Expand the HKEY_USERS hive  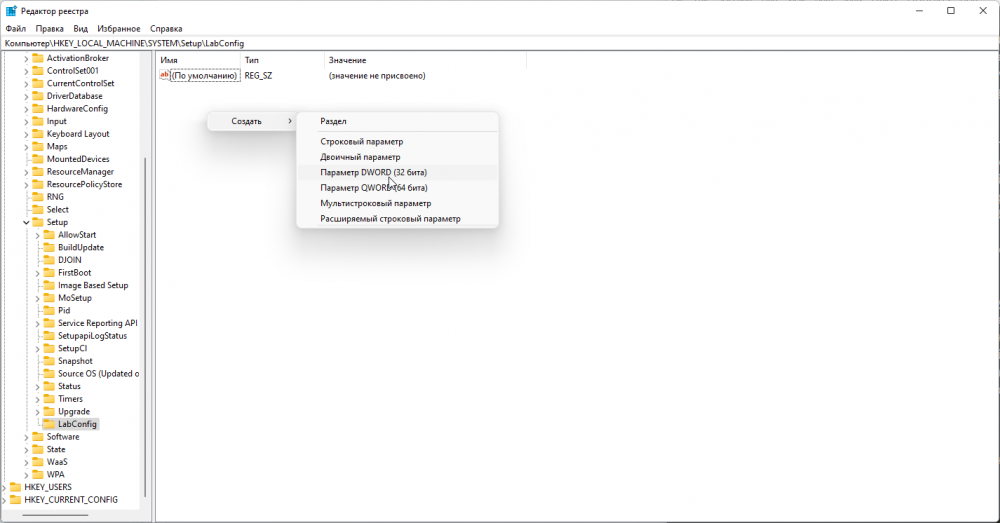pyautogui.click(x=4, y=487)
